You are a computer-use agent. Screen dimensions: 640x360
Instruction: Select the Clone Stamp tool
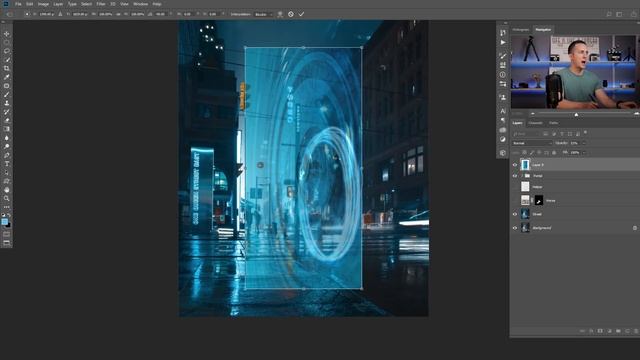point(7,103)
